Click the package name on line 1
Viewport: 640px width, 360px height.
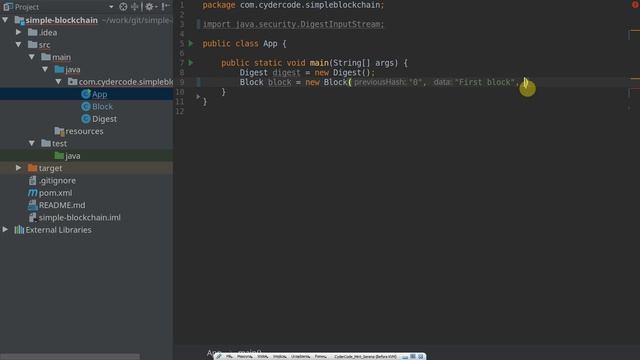pyautogui.click(x=311, y=5)
